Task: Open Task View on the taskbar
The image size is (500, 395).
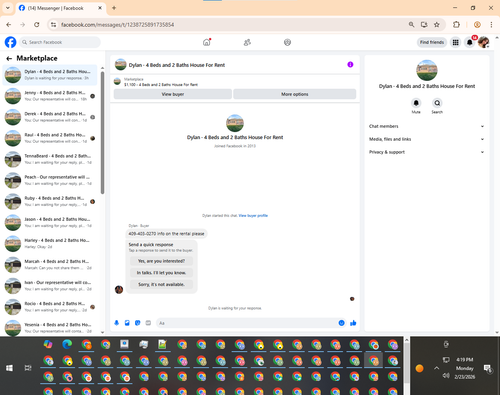Action: (x=28, y=368)
